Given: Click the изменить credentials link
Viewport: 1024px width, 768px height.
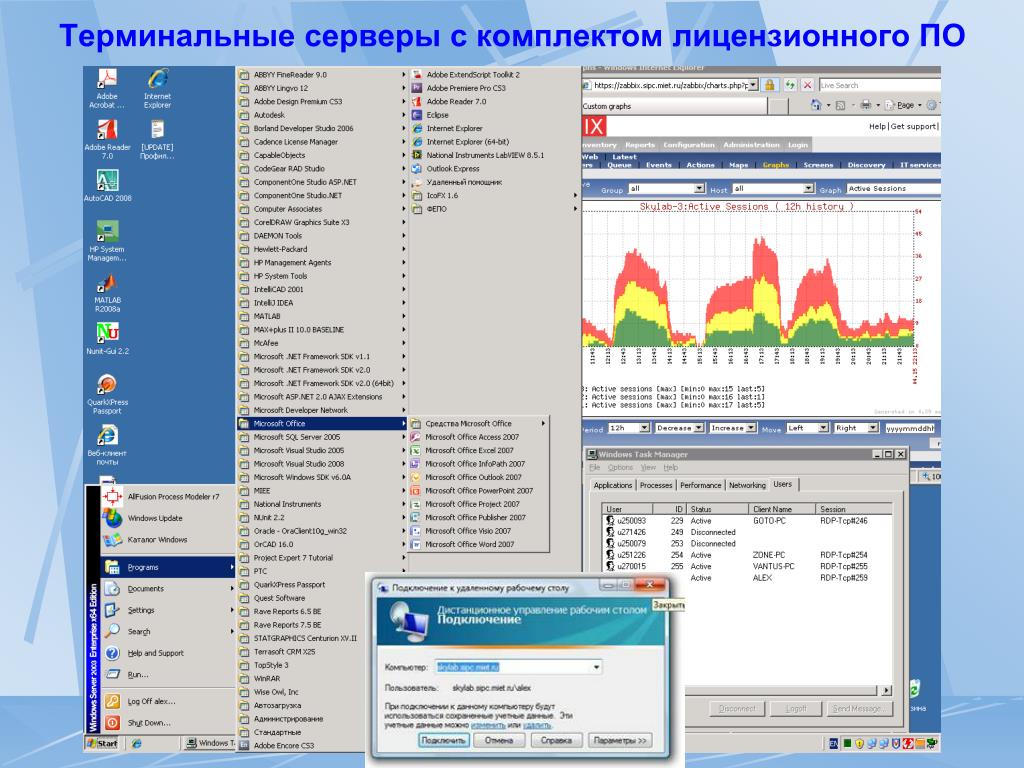Looking at the screenshot, I should click(x=488, y=725).
